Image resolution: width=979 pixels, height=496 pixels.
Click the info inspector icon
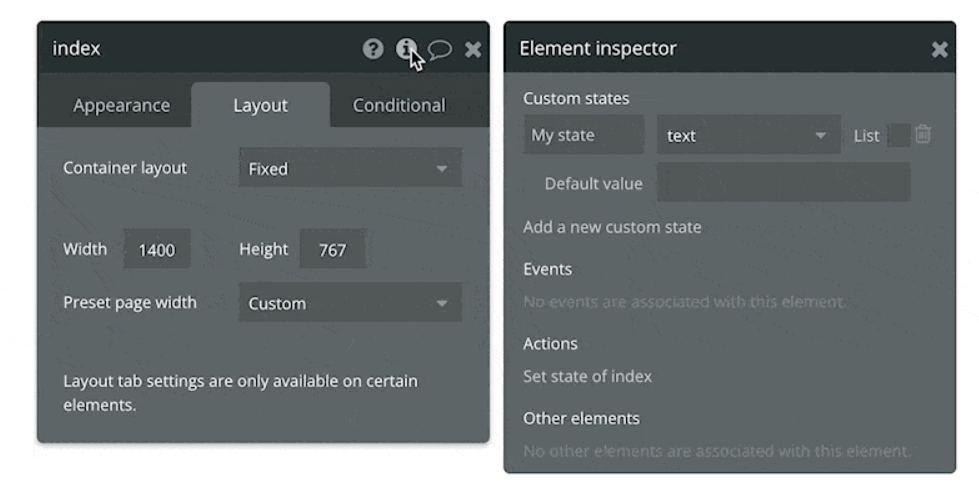click(x=406, y=49)
